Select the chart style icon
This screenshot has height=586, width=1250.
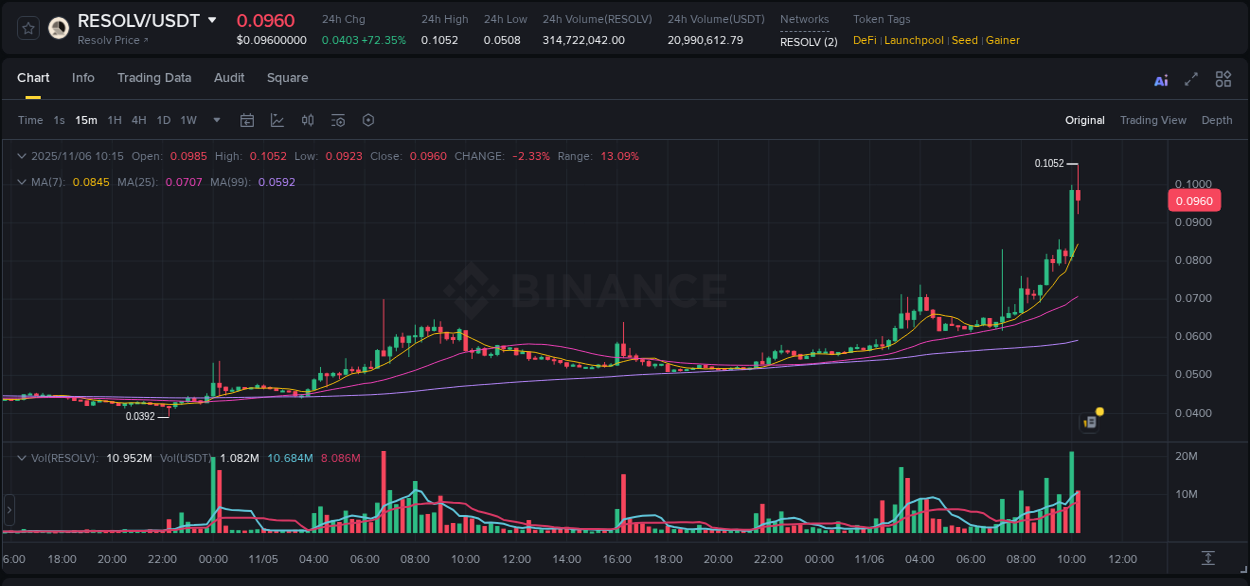coord(277,119)
